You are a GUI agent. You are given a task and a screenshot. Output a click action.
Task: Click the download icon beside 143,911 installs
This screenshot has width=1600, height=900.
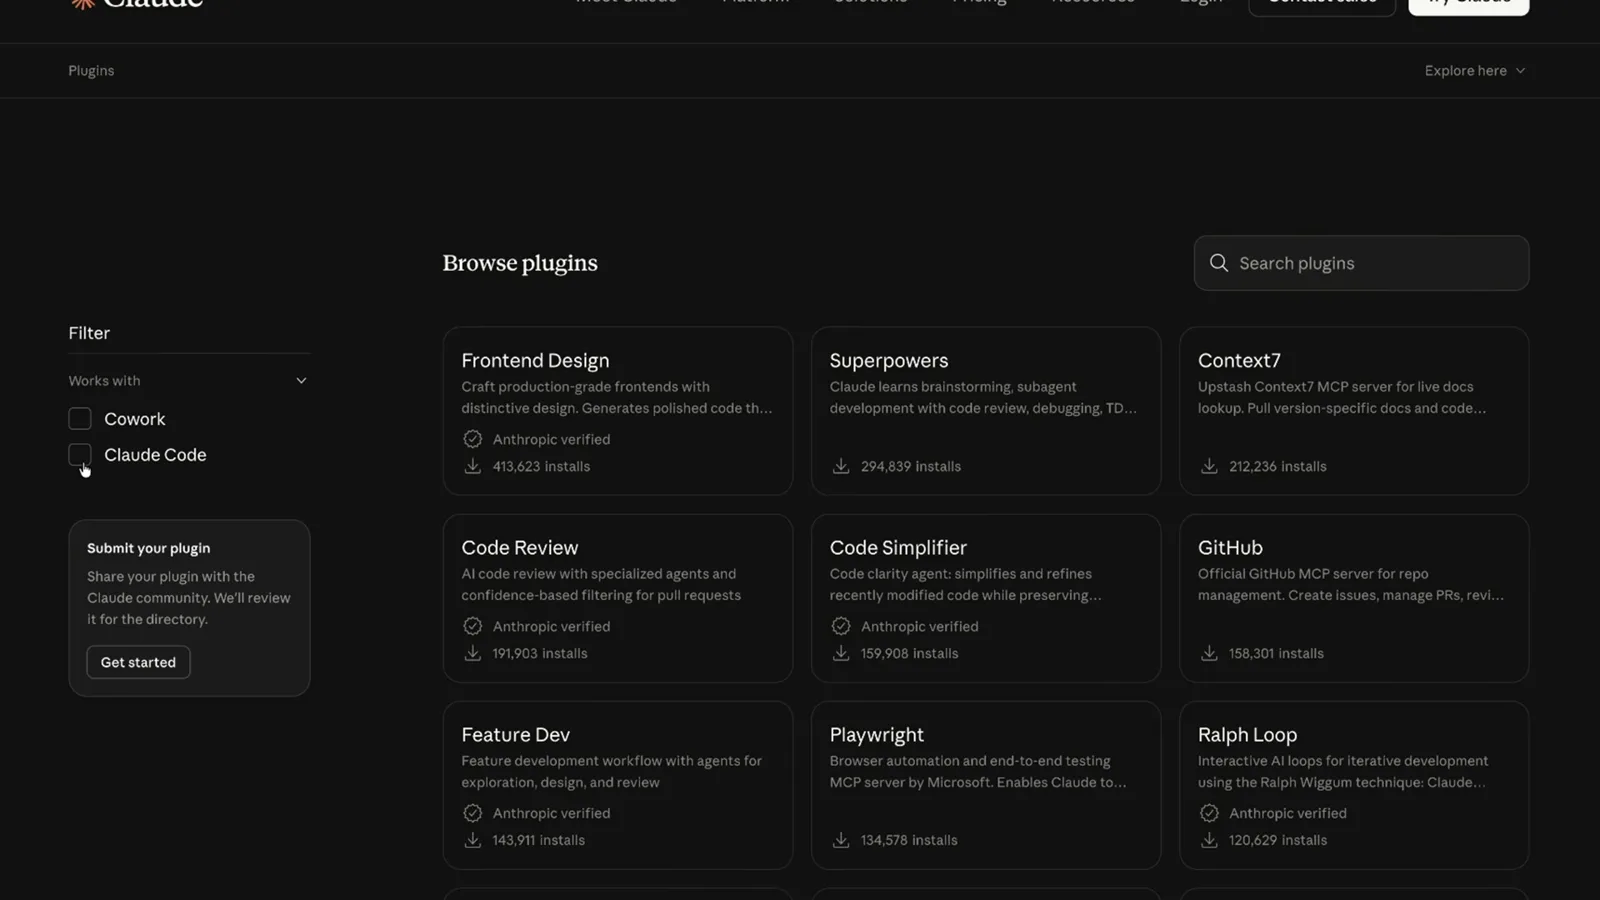[473, 840]
